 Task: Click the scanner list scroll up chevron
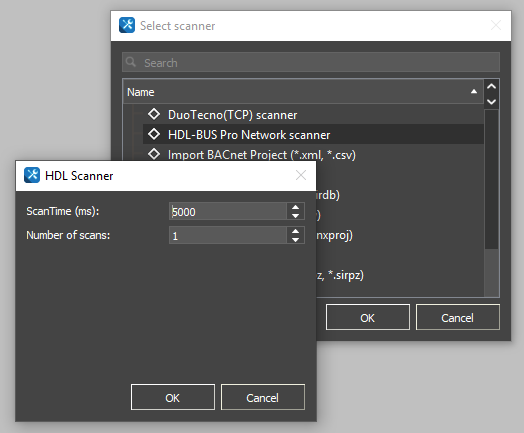491,87
